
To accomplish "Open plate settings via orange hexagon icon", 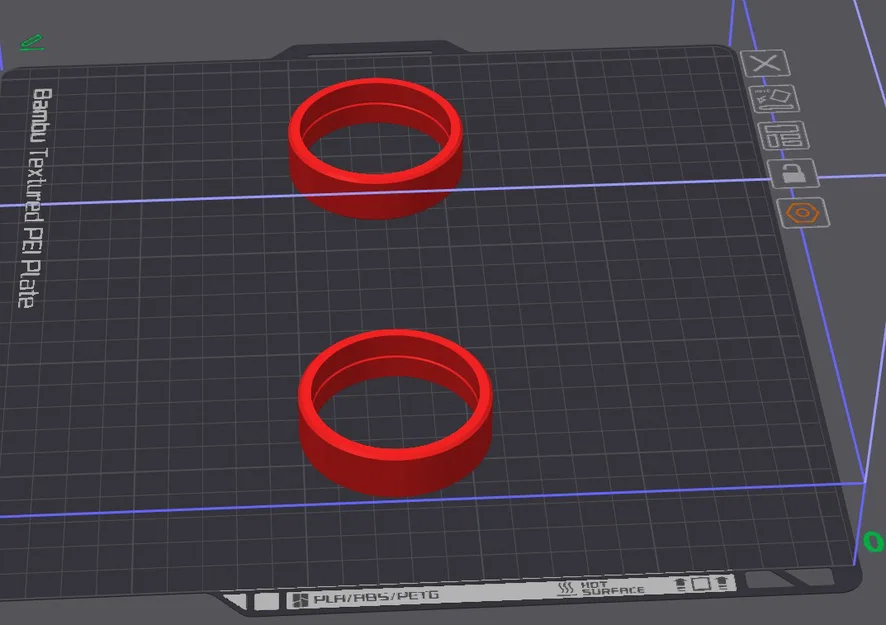I will pyautogui.click(x=803, y=213).
